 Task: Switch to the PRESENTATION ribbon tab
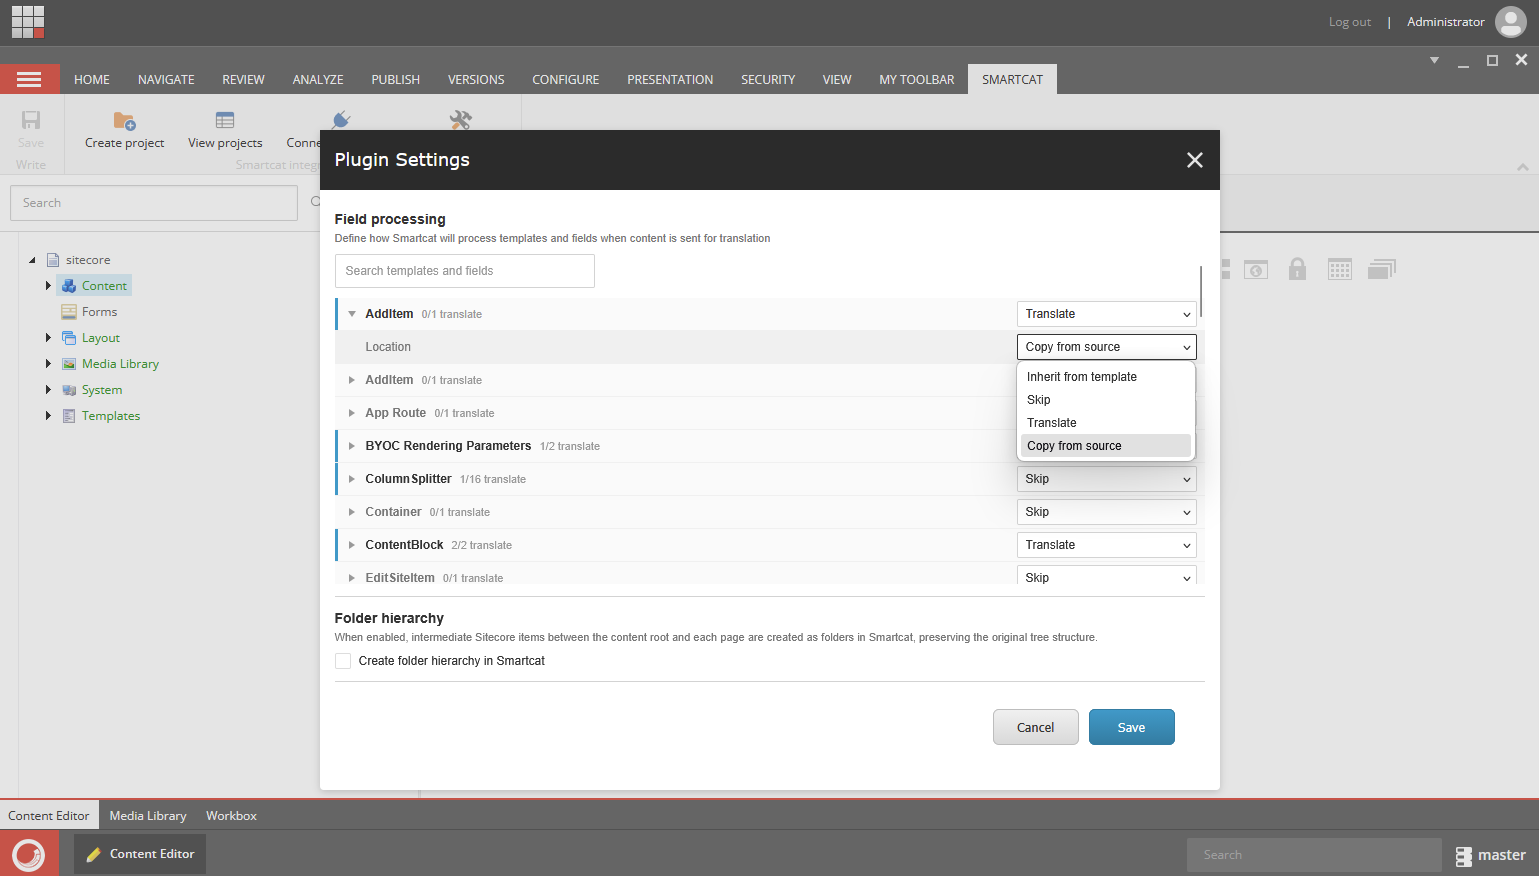670,80
